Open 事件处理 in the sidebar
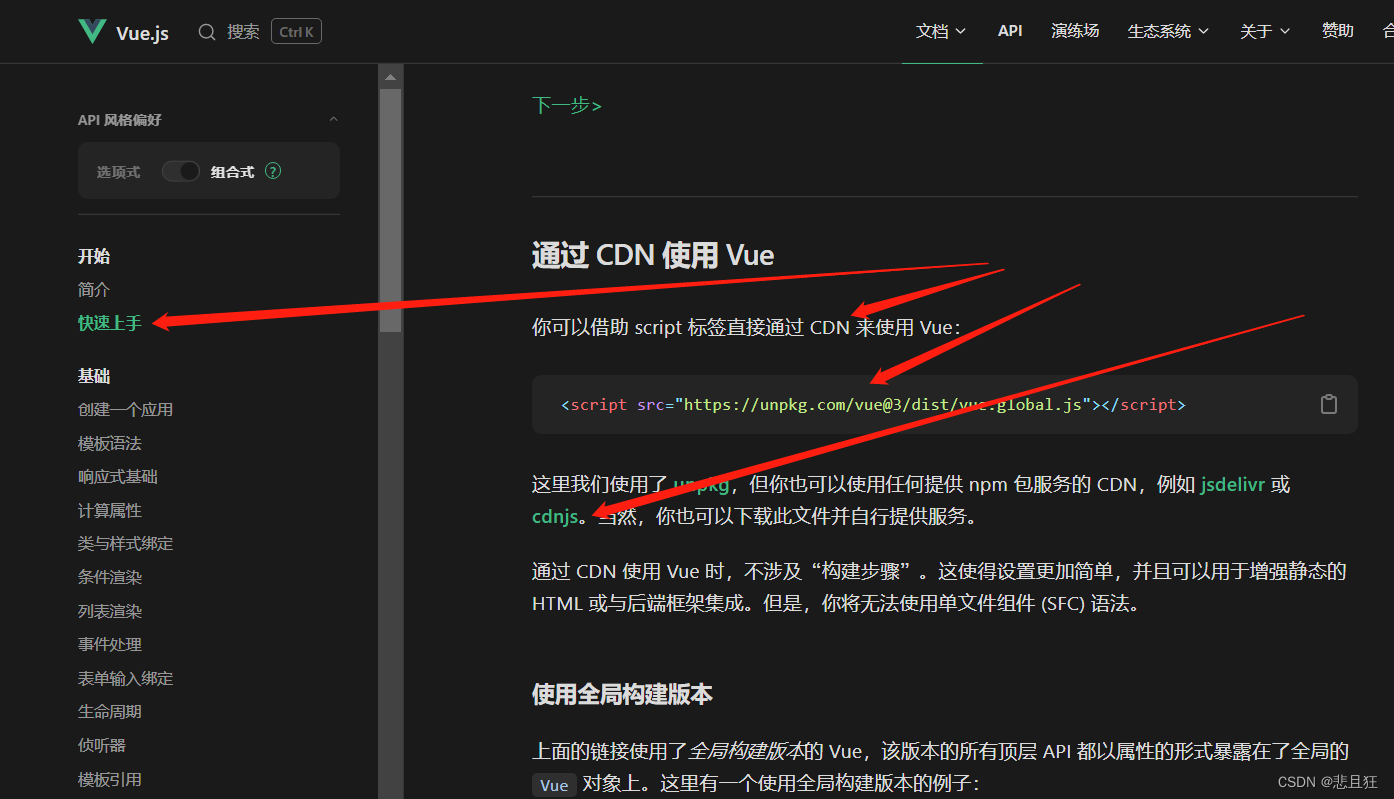 (x=110, y=645)
